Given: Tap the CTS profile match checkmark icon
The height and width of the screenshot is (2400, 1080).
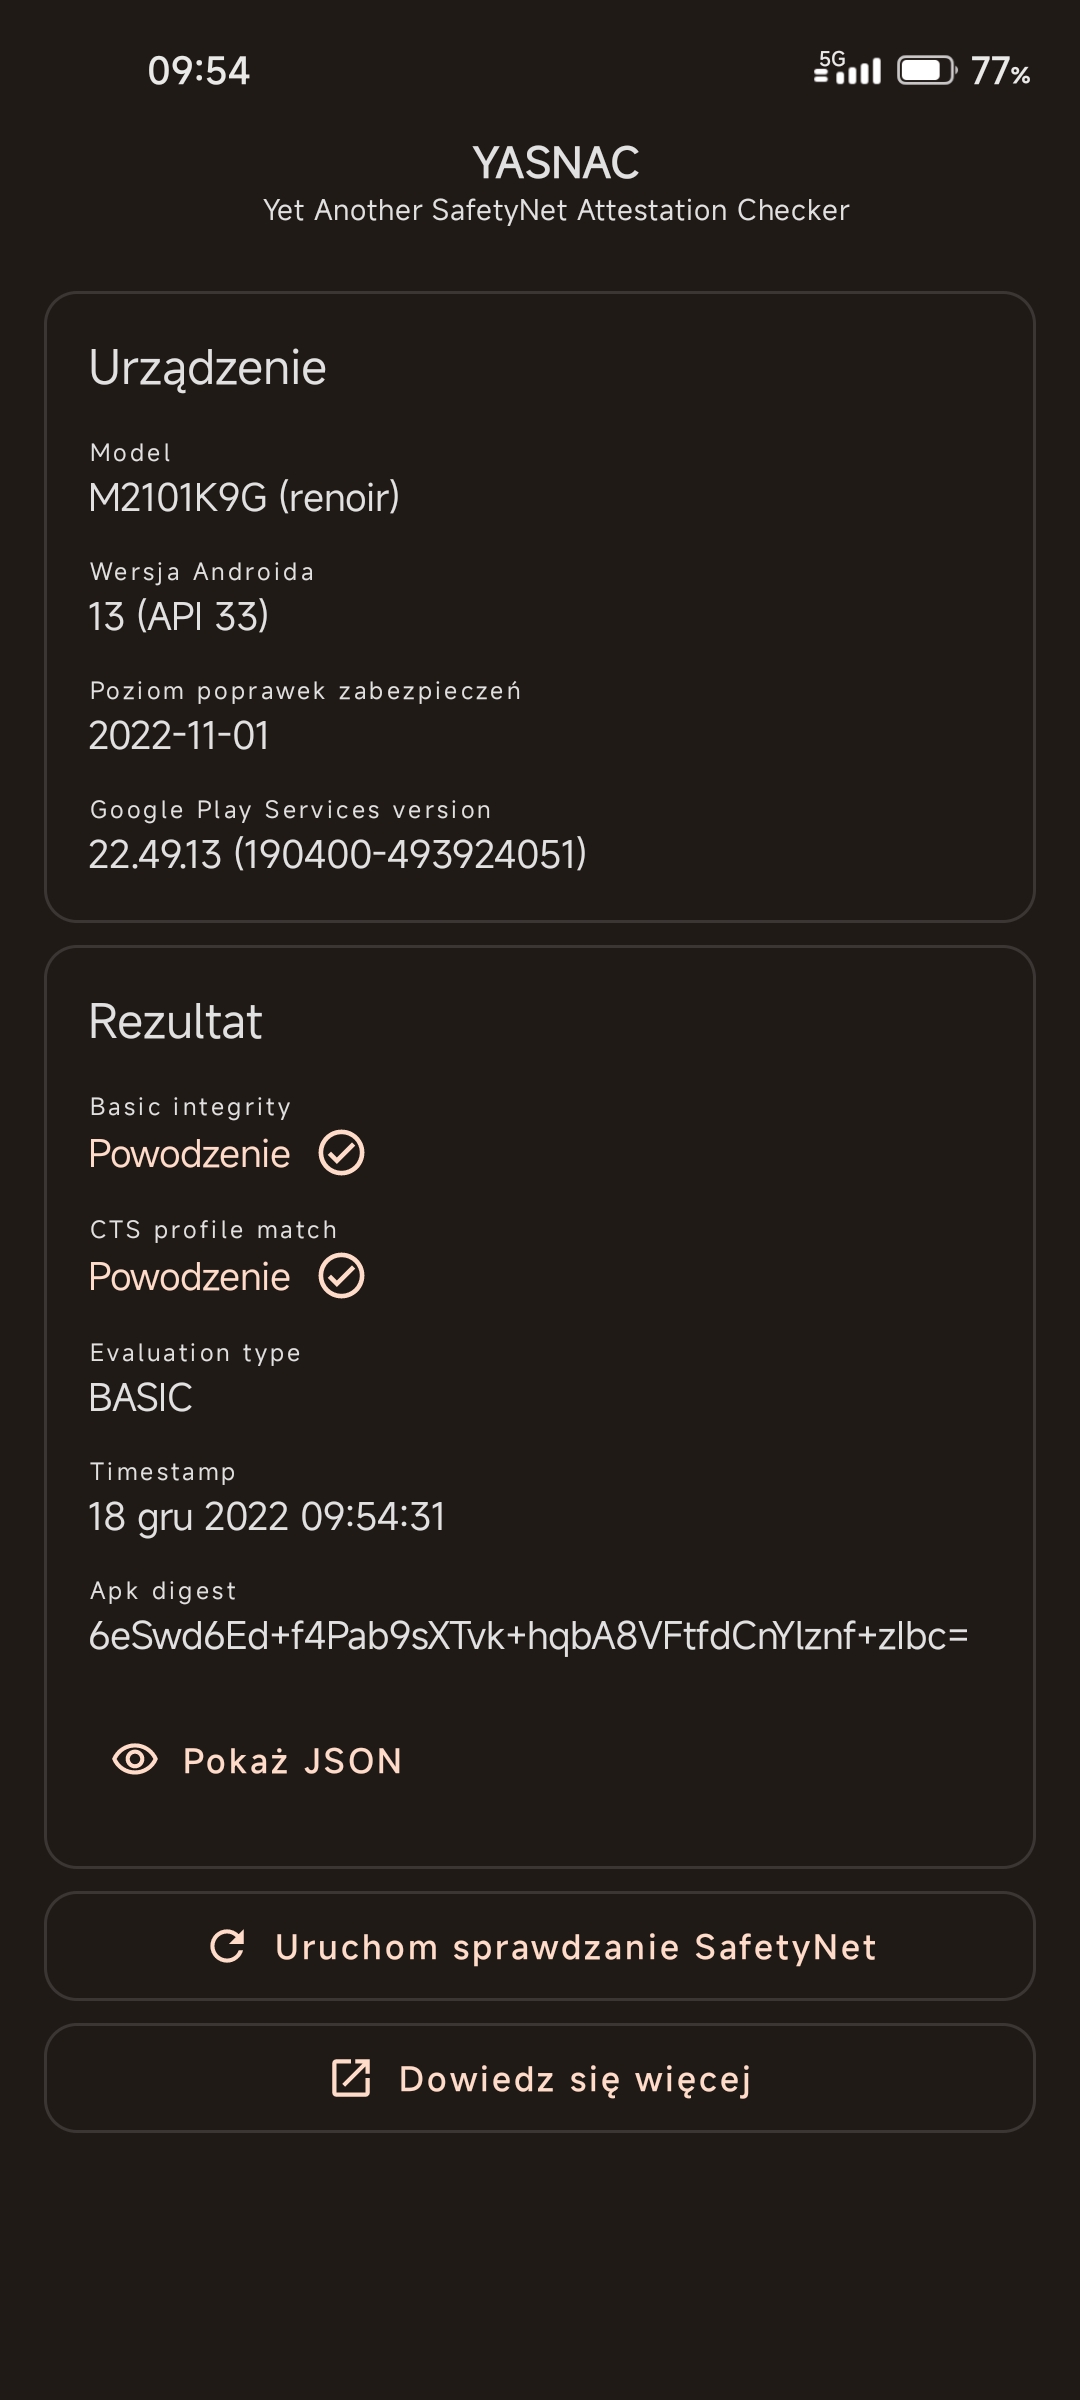Looking at the screenshot, I should (x=341, y=1276).
